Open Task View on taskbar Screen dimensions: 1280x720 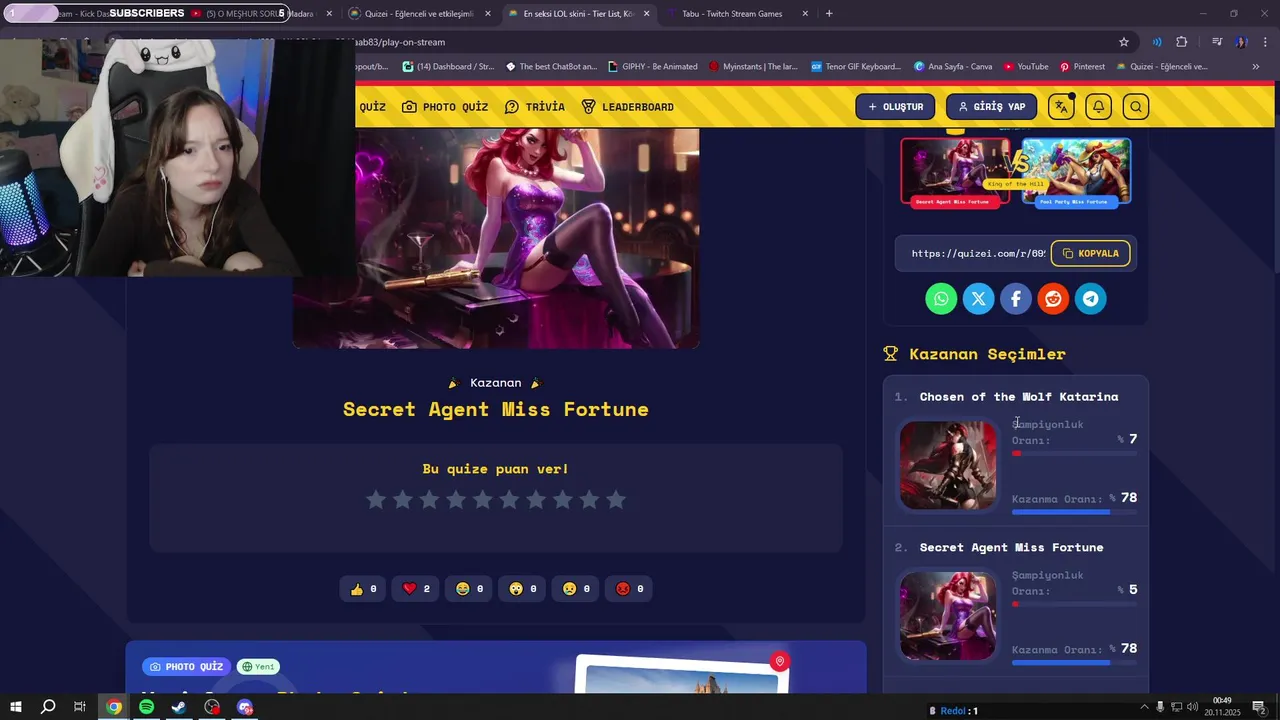tap(80, 707)
